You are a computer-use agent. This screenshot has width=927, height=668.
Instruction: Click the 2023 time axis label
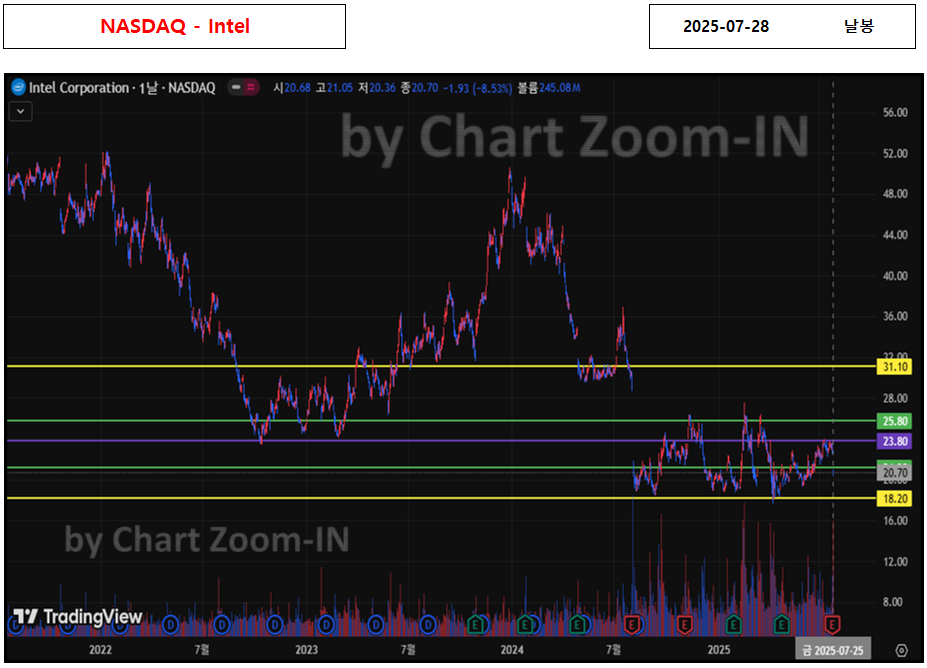click(306, 650)
